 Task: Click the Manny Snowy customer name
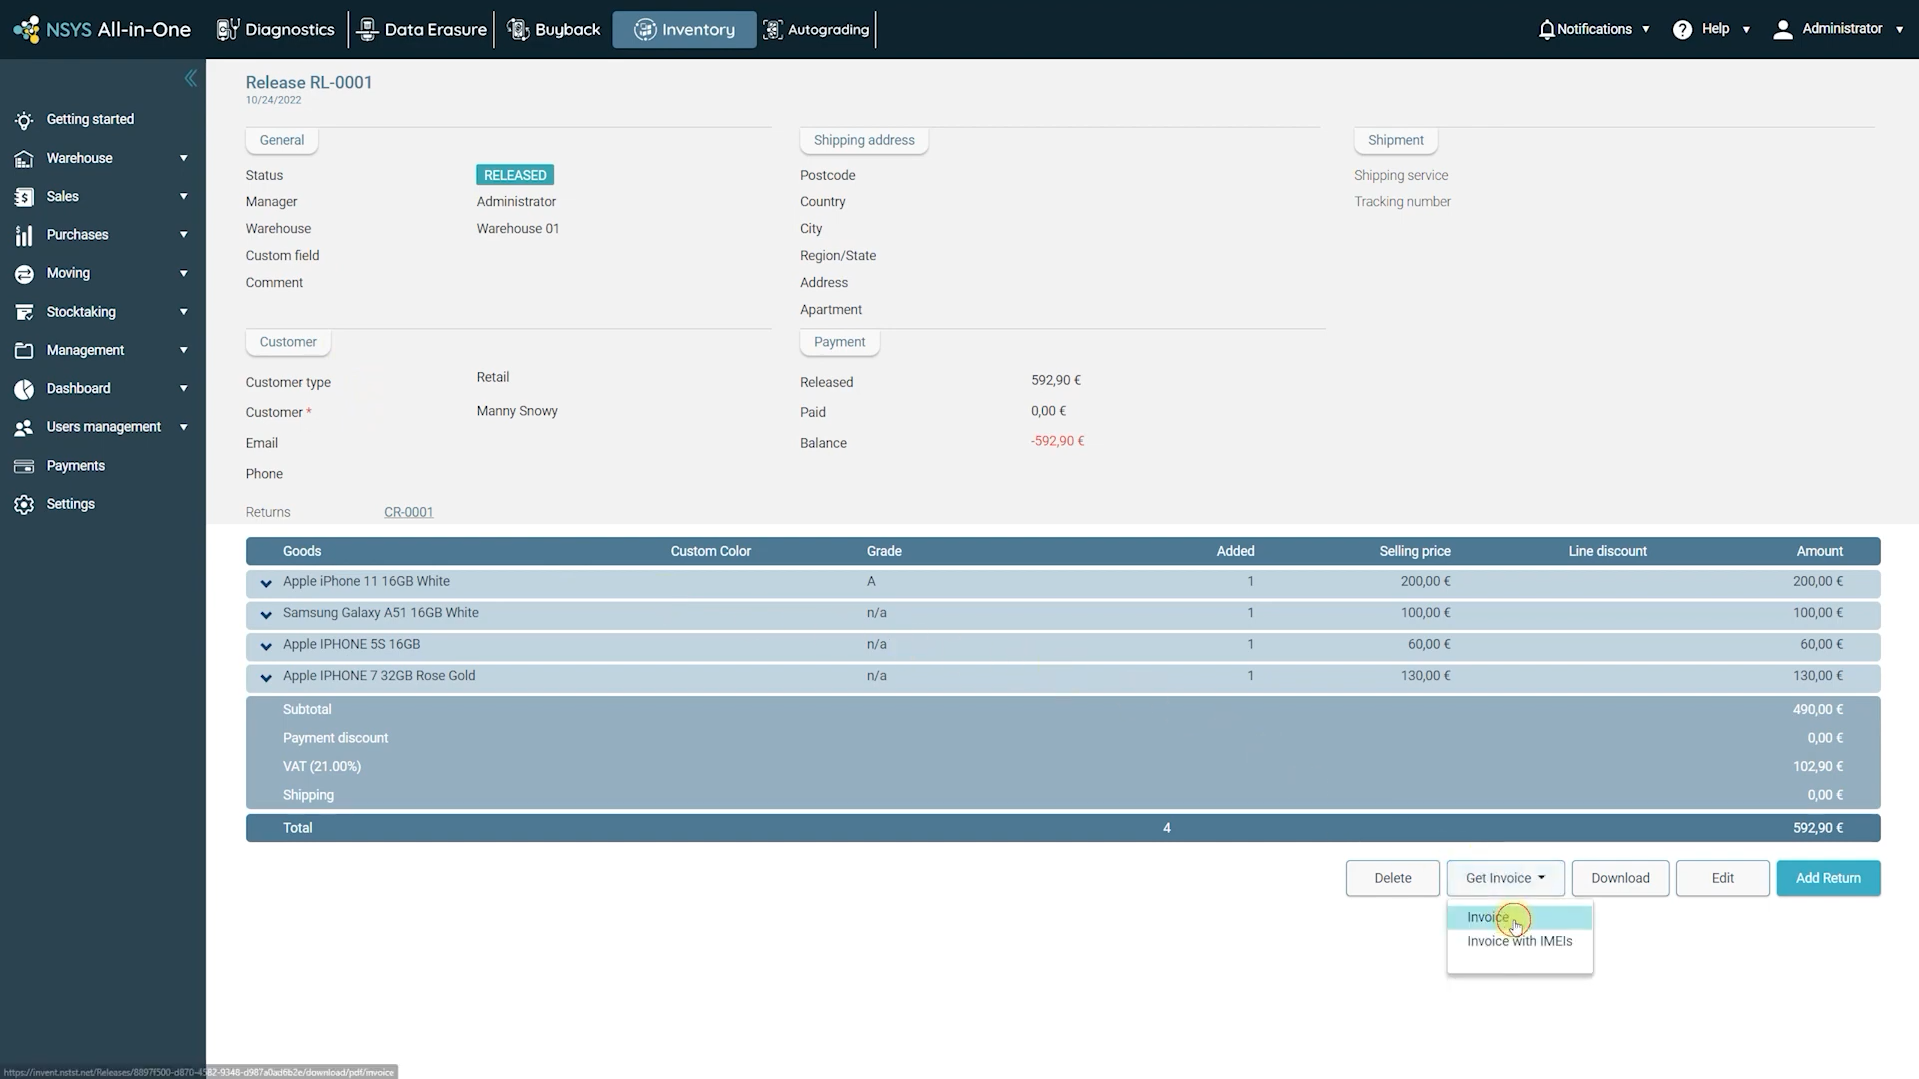click(x=517, y=411)
